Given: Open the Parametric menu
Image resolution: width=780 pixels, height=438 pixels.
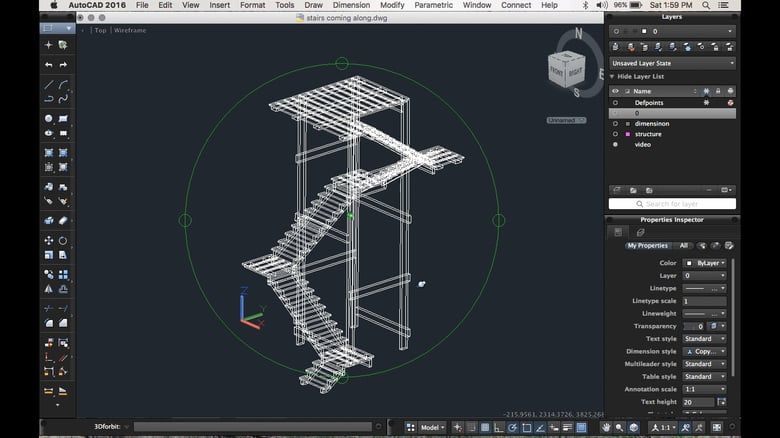Looking at the screenshot, I should click(433, 5).
